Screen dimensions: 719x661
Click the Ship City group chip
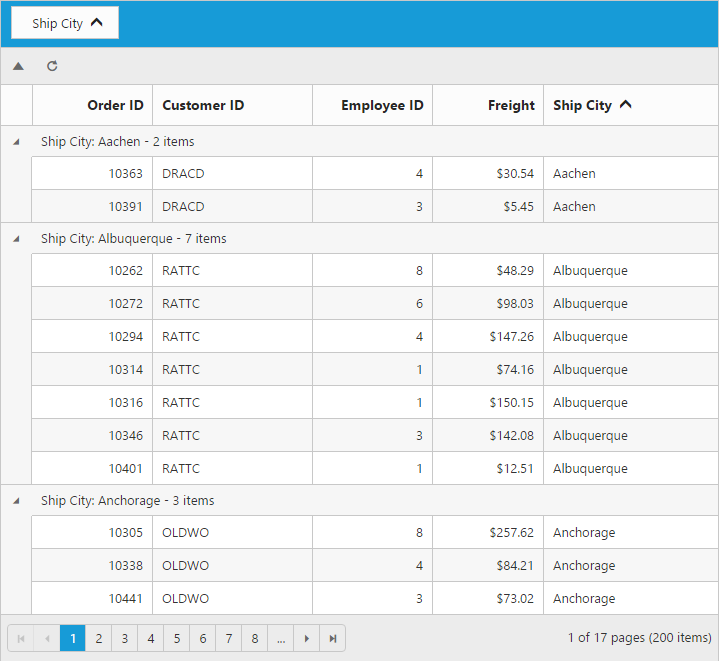65,23
